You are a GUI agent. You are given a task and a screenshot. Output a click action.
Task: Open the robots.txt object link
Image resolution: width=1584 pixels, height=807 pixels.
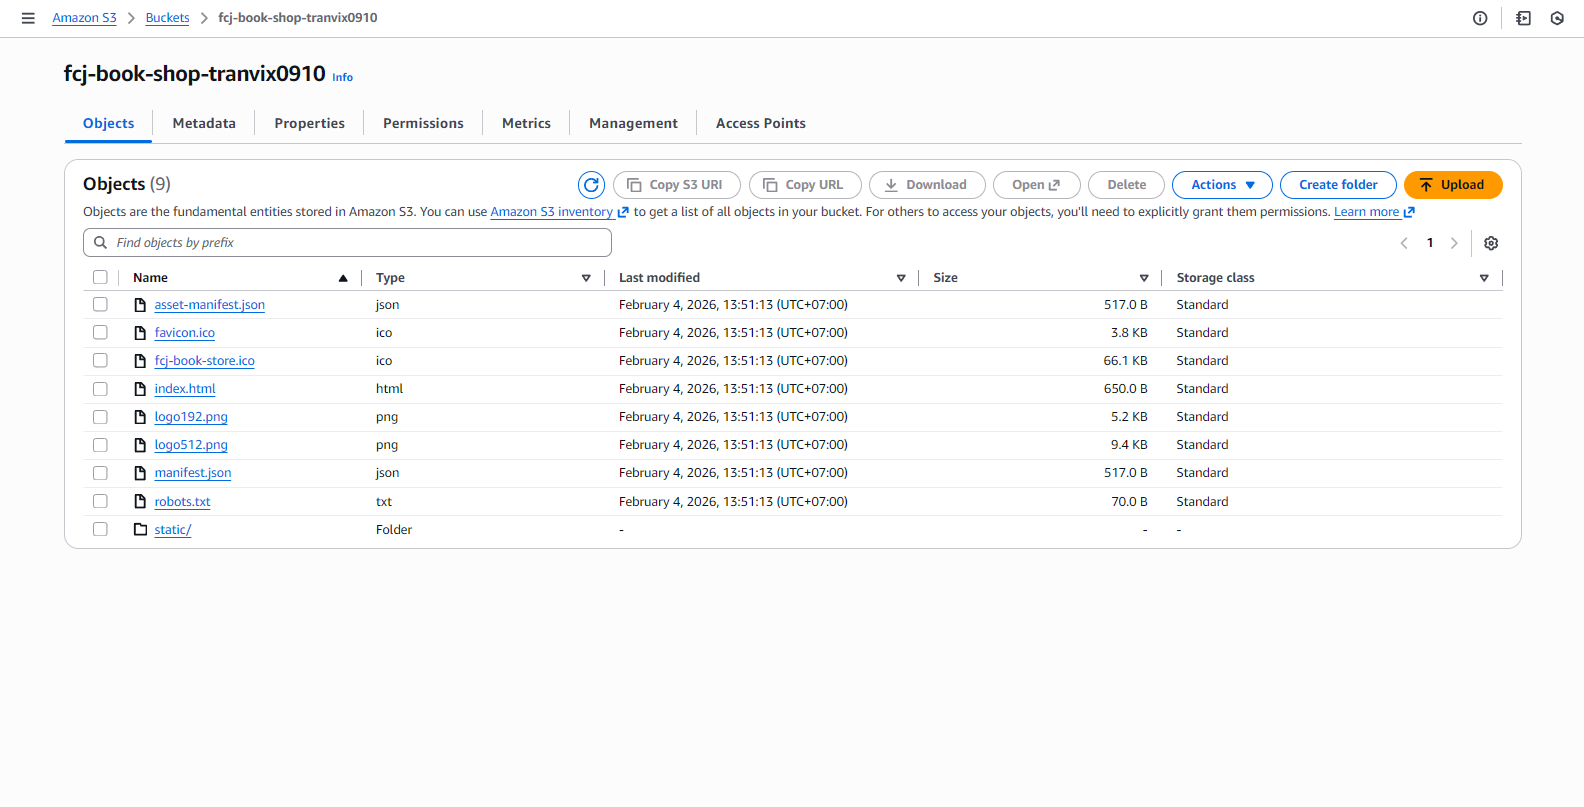(182, 502)
